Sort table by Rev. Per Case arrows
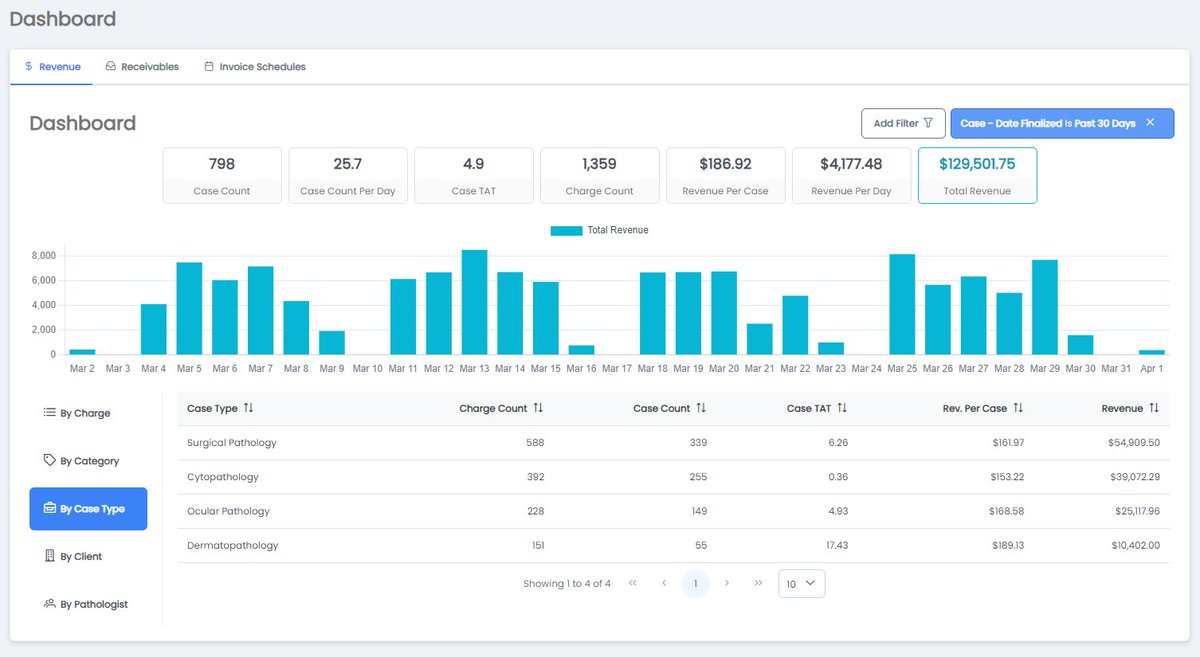Image resolution: width=1200 pixels, height=657 pixels. coord(1018,408)
